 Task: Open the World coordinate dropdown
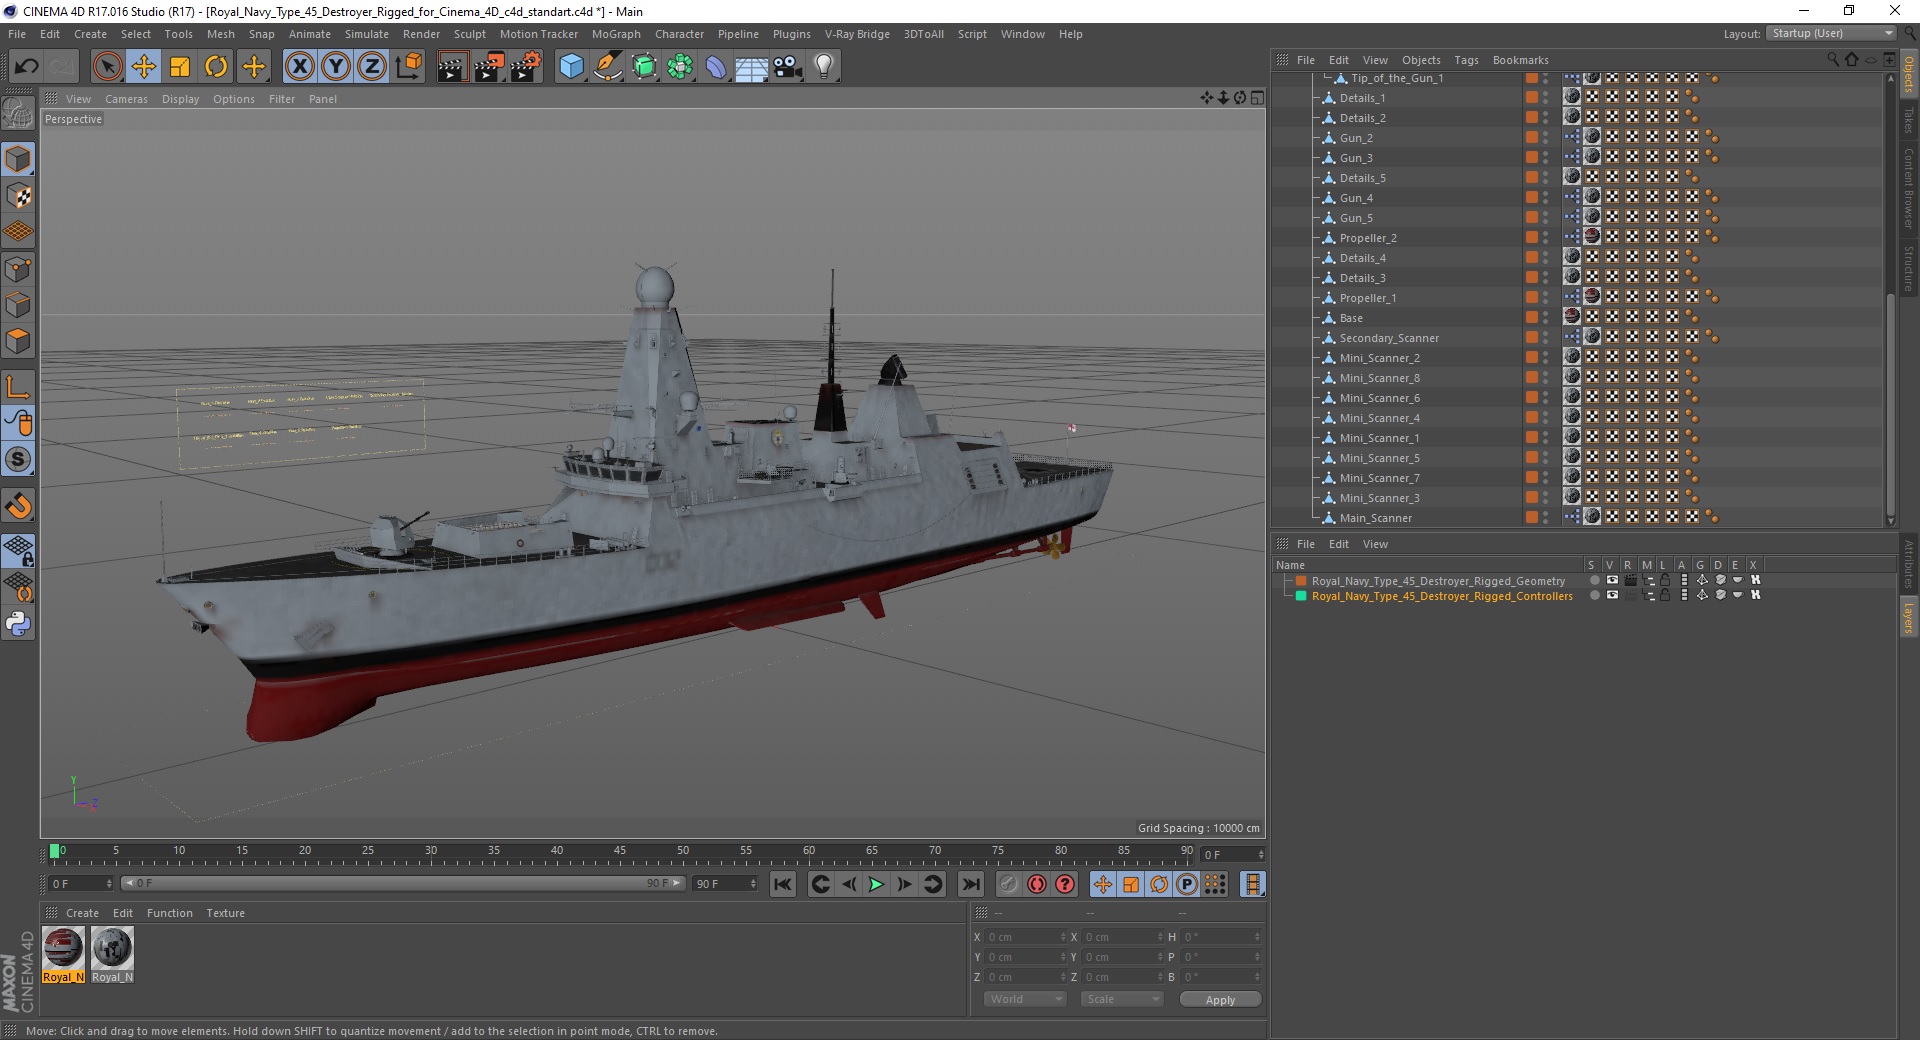1025,999
